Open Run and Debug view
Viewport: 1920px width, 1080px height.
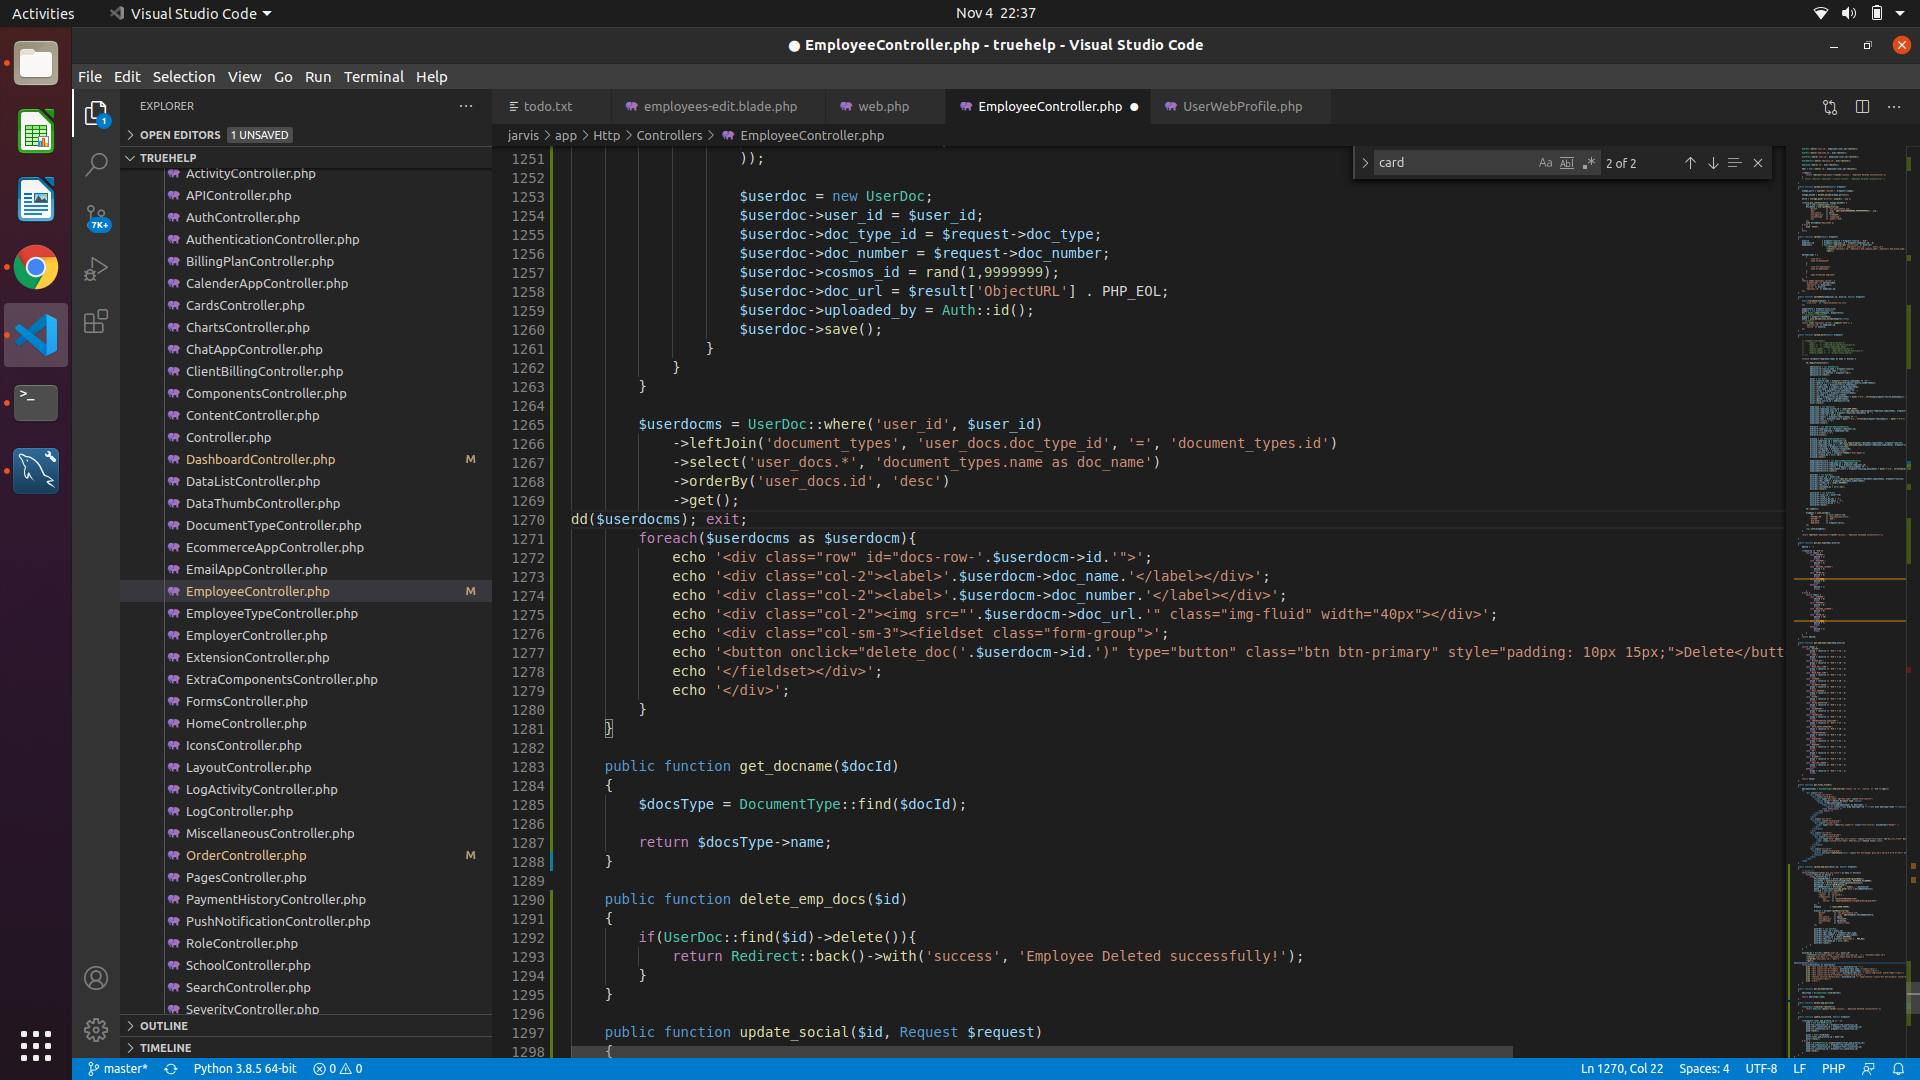96,269
